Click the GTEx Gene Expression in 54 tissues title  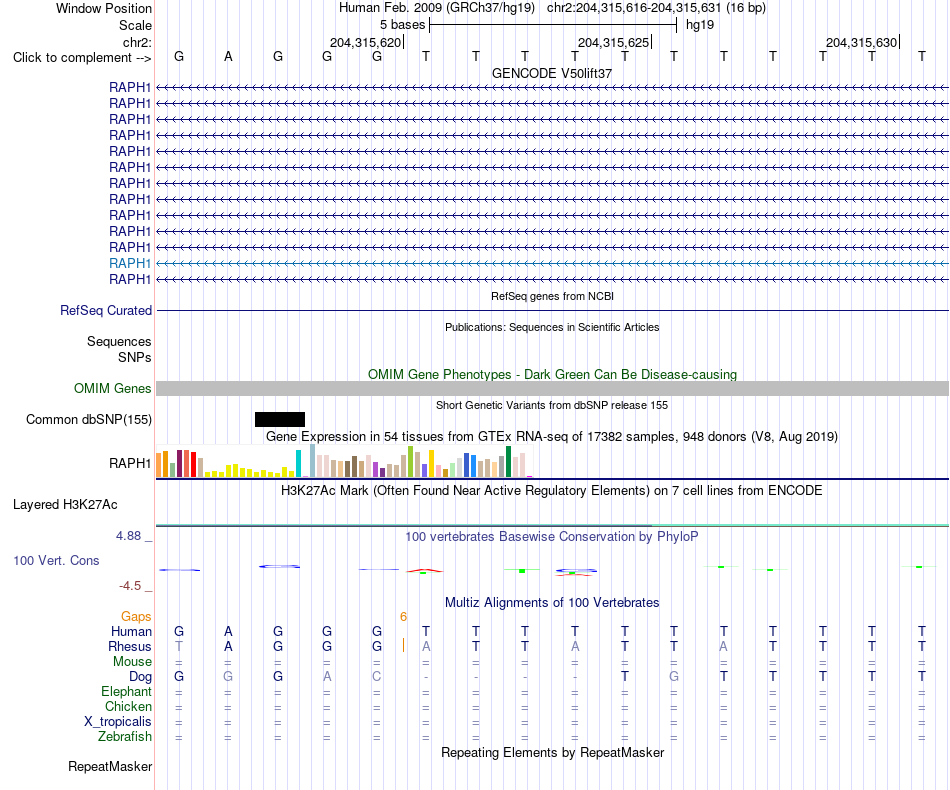(552, 437)
